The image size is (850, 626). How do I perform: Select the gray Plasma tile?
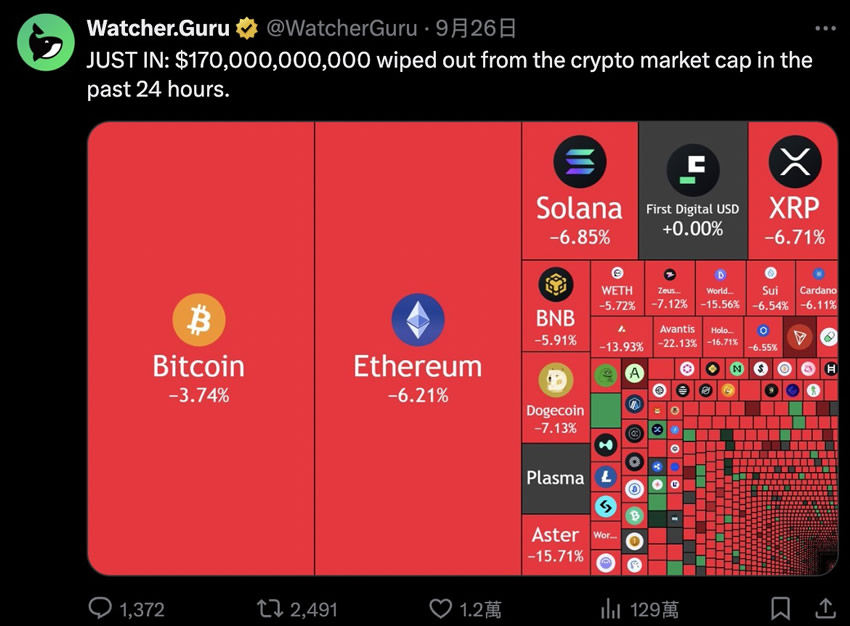556,478
